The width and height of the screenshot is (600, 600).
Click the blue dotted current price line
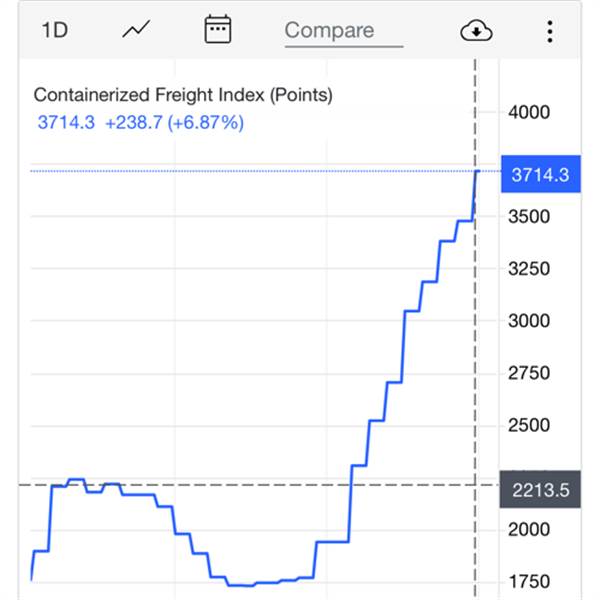253,171
